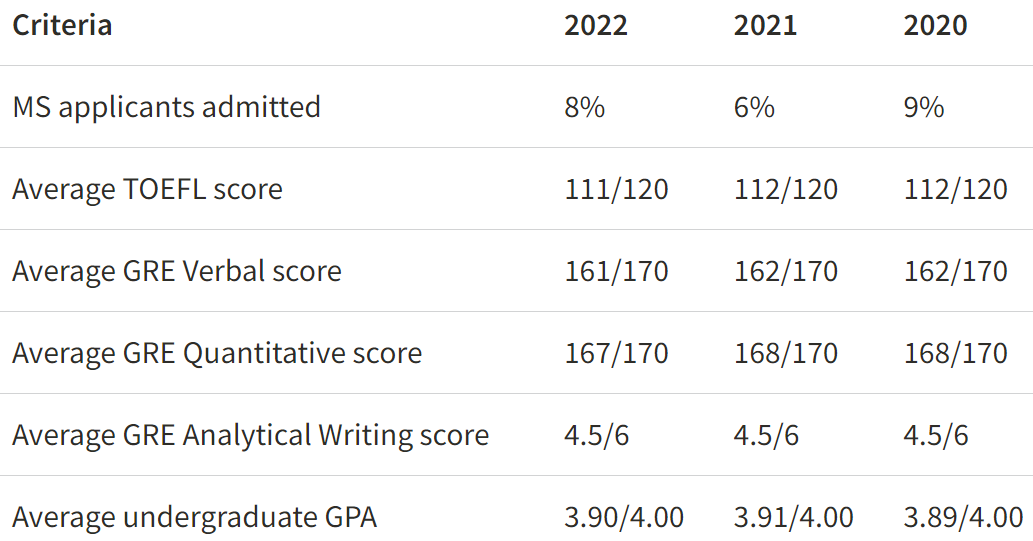
Task: Select the 167/170 GRE Quantitative cell
Action: (616, 353)
